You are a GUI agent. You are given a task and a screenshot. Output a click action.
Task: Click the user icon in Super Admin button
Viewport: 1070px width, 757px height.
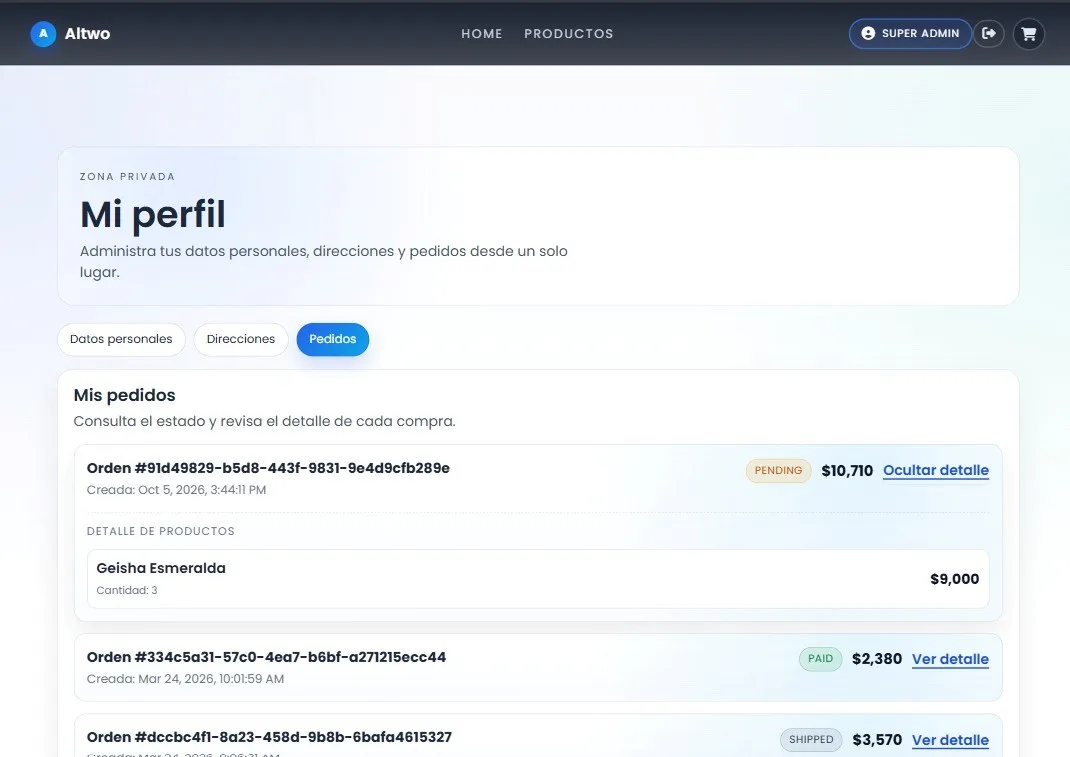pyautogui.click(x=868, y=33)
